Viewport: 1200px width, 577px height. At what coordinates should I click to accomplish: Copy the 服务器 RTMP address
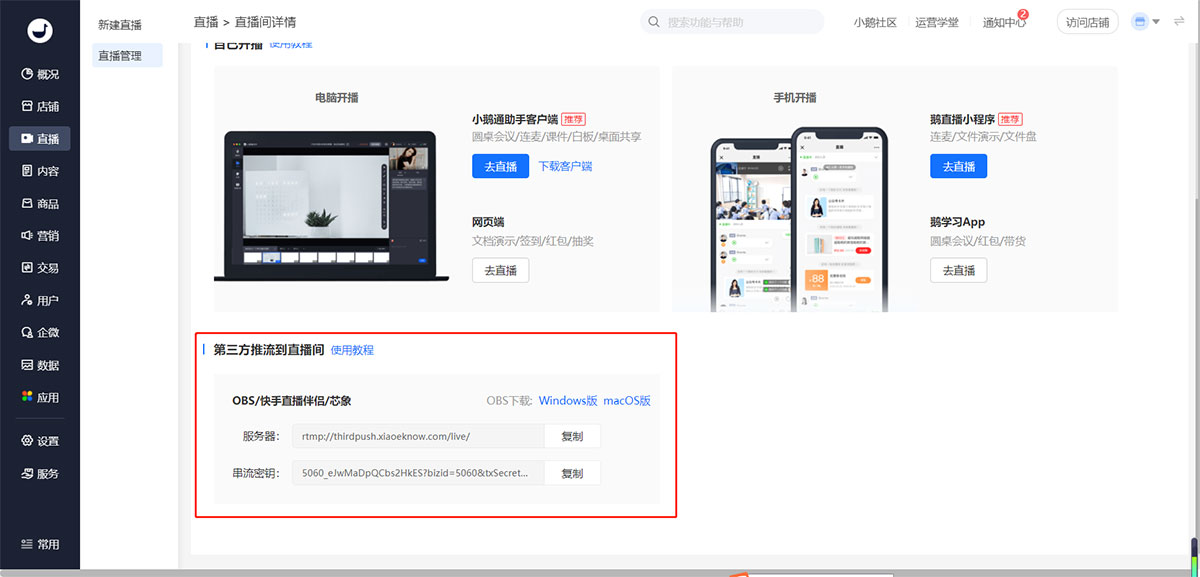[x=572, y=437]
